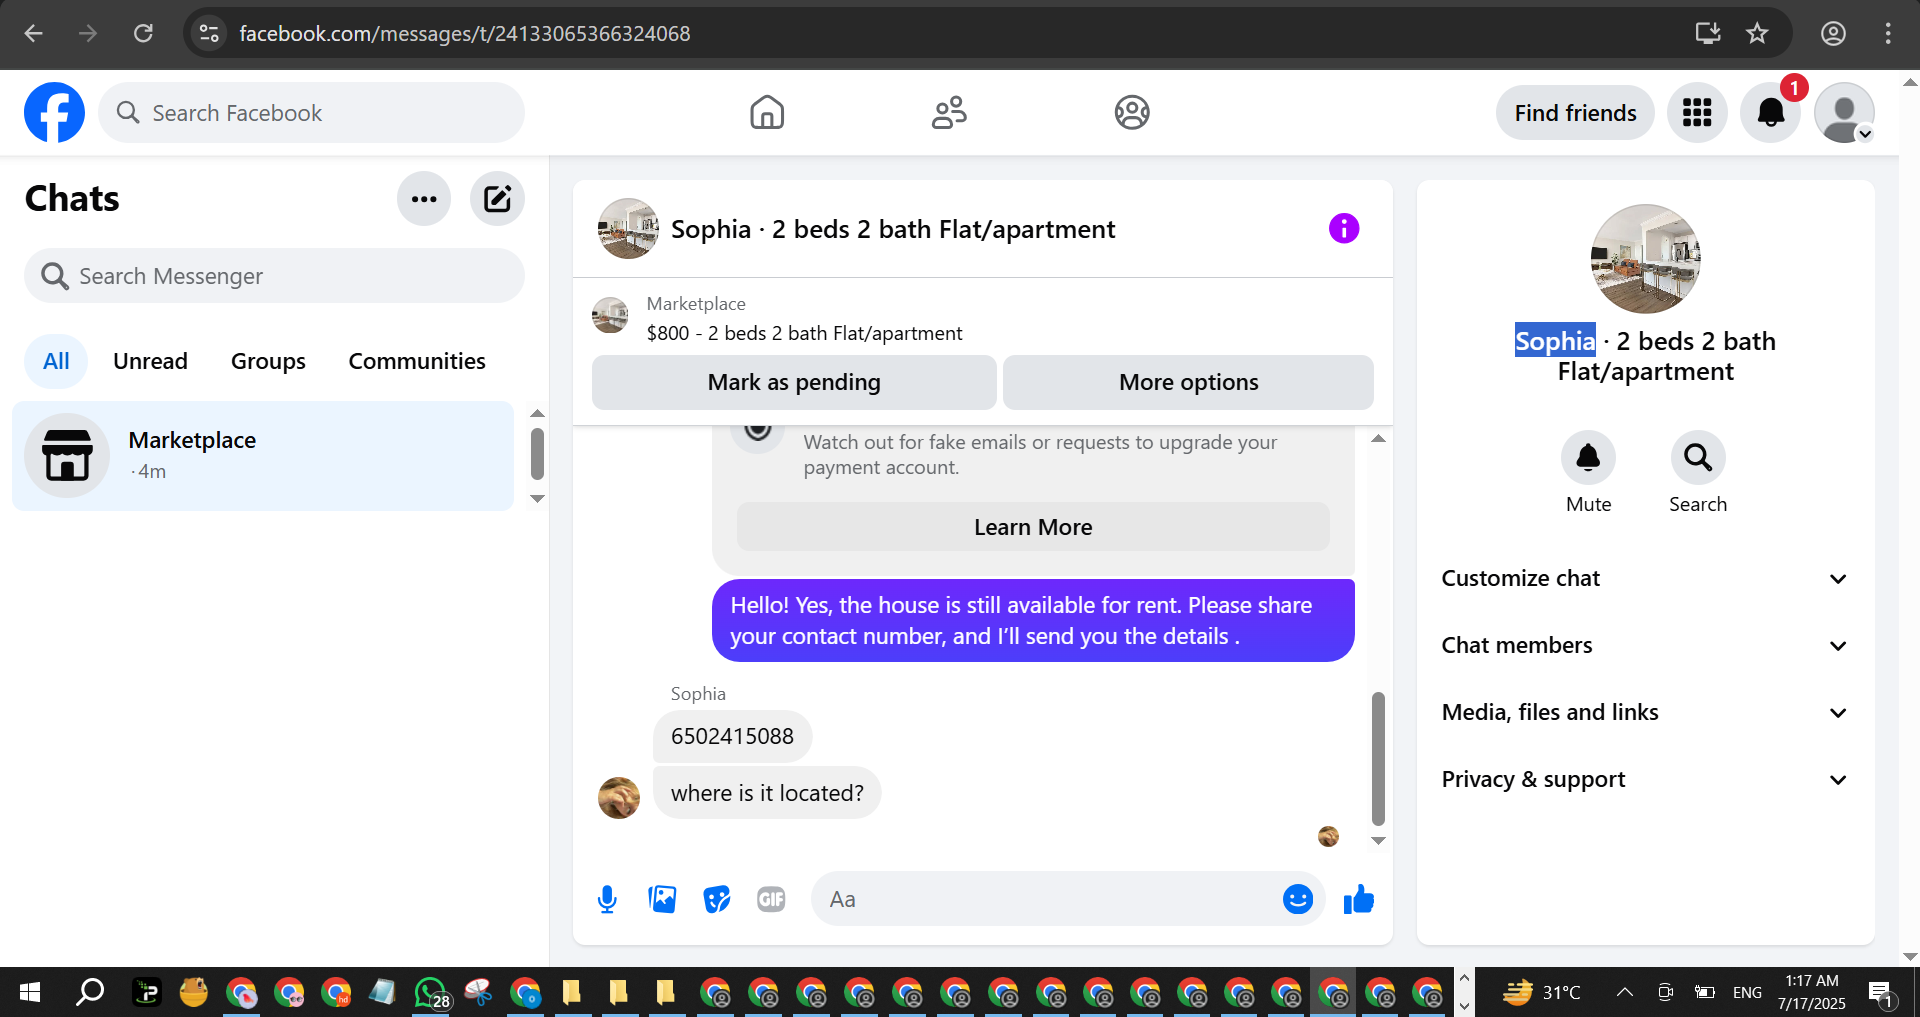View site information icon in address bar
The image size is (1920, 1017).
[x=209, y=33]
